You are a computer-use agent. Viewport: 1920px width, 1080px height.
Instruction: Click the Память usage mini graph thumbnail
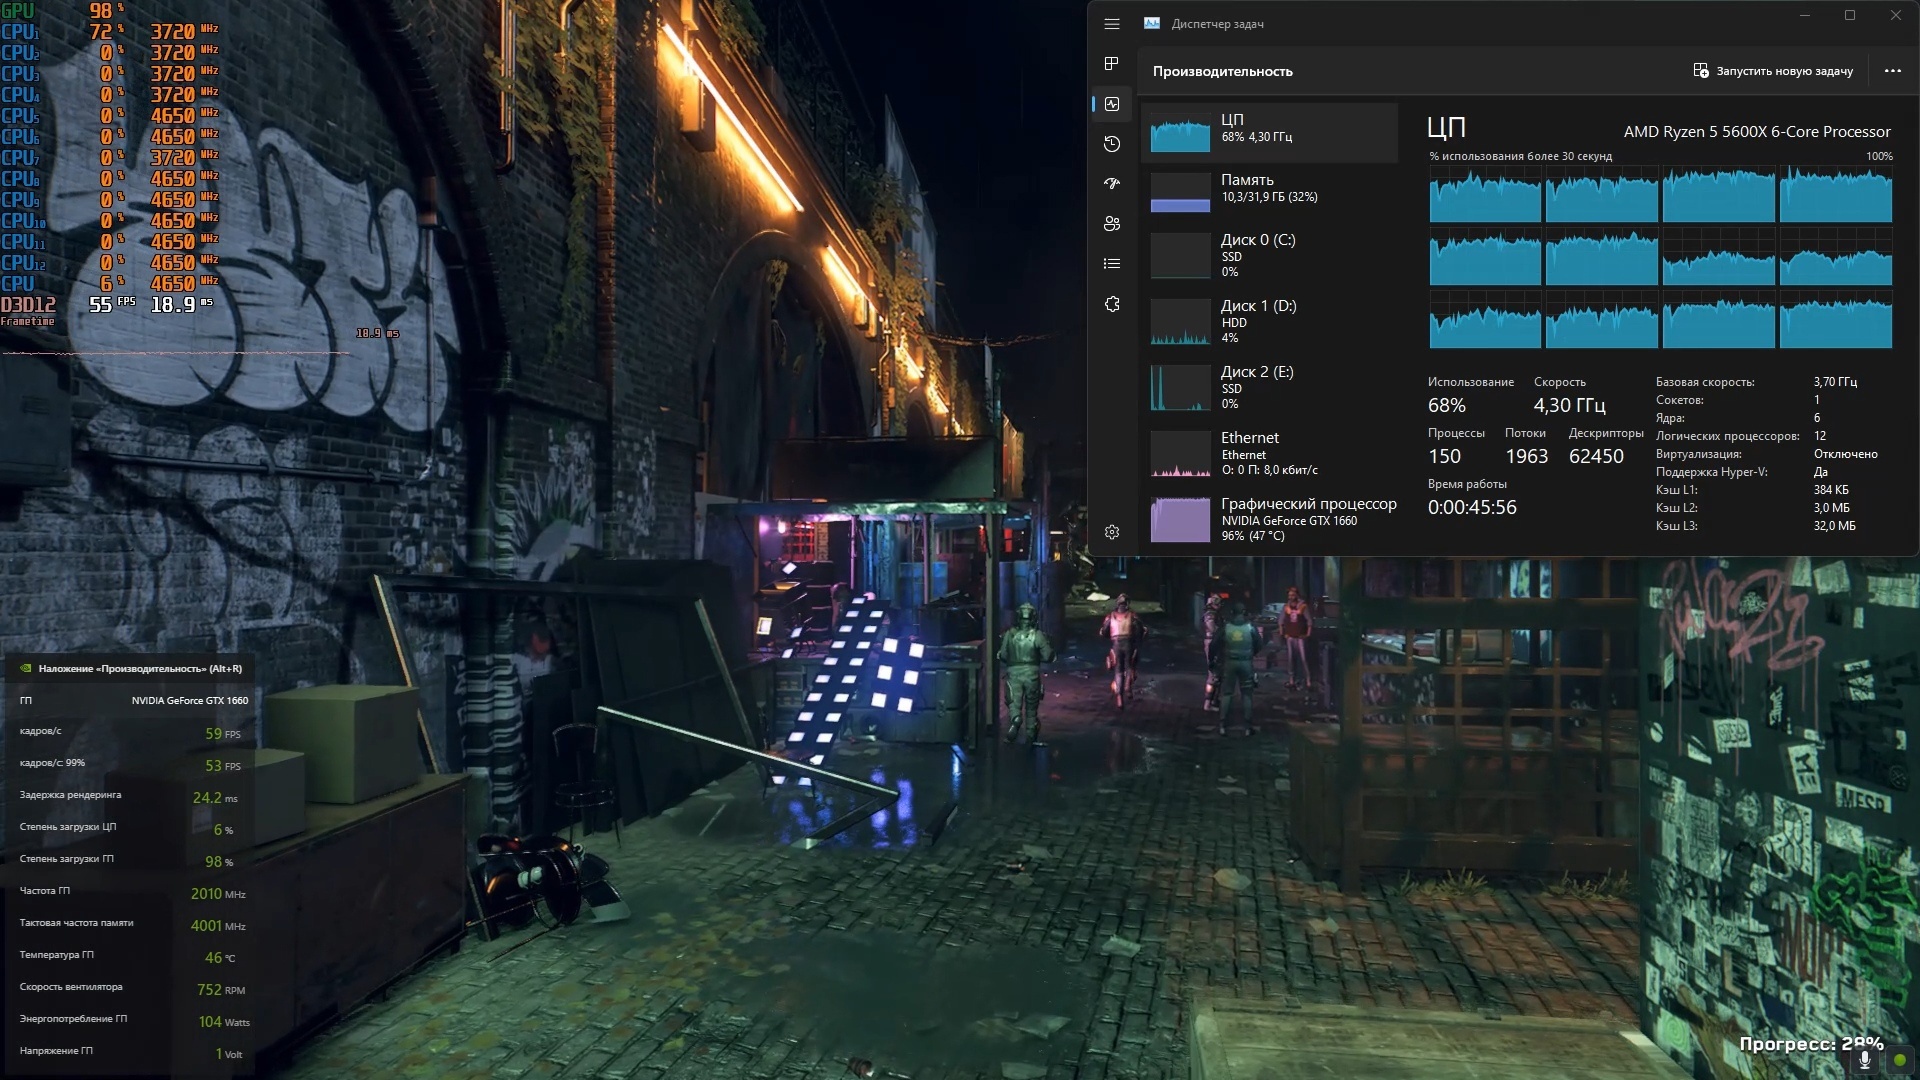1180,193
